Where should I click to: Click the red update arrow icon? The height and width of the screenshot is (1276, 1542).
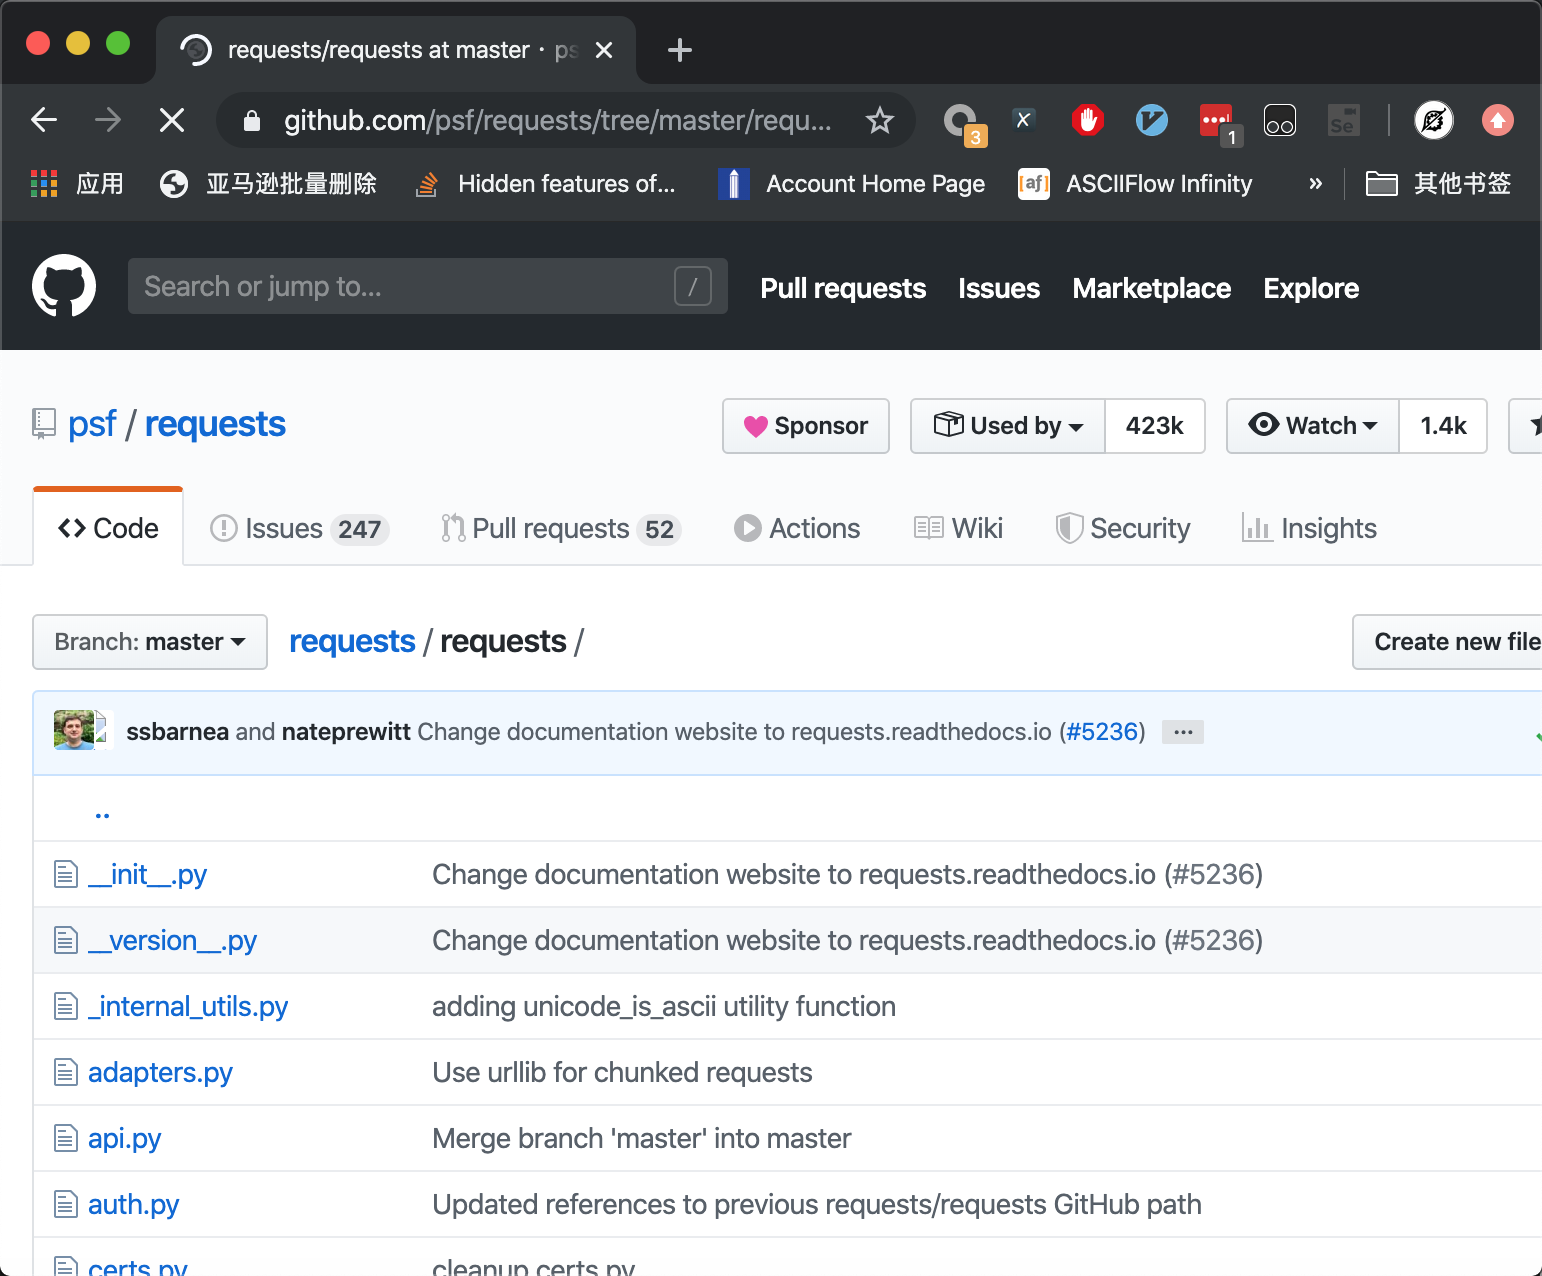pos(1497,120)
